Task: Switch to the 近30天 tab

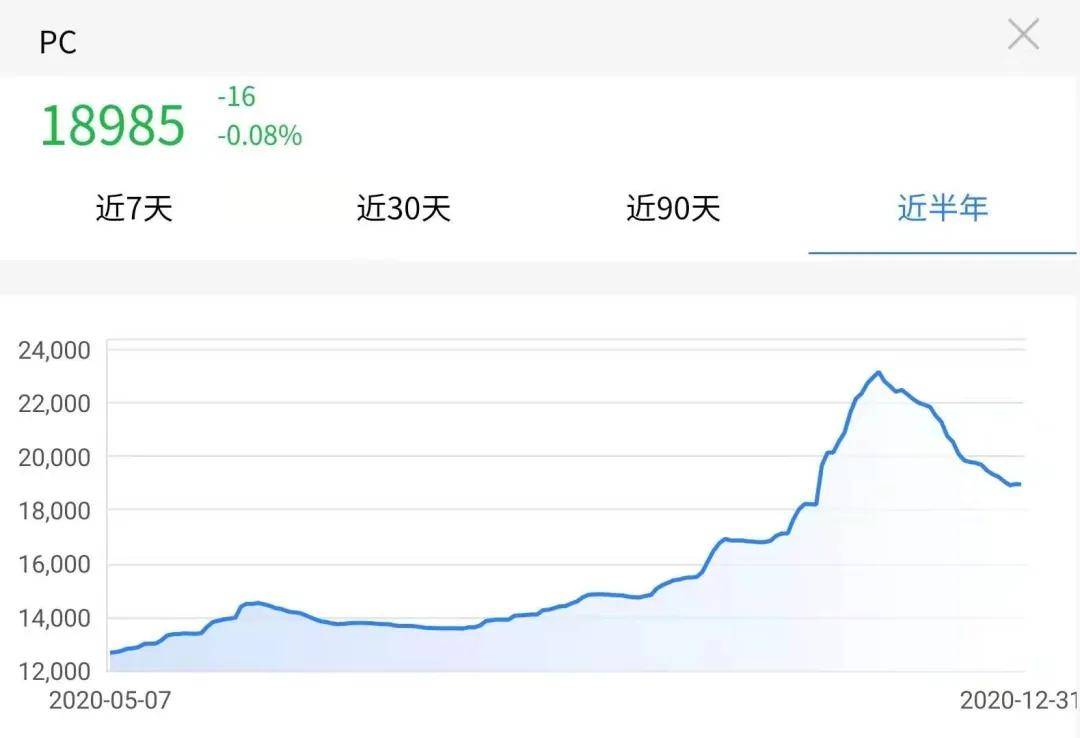Action: (404, 208)
